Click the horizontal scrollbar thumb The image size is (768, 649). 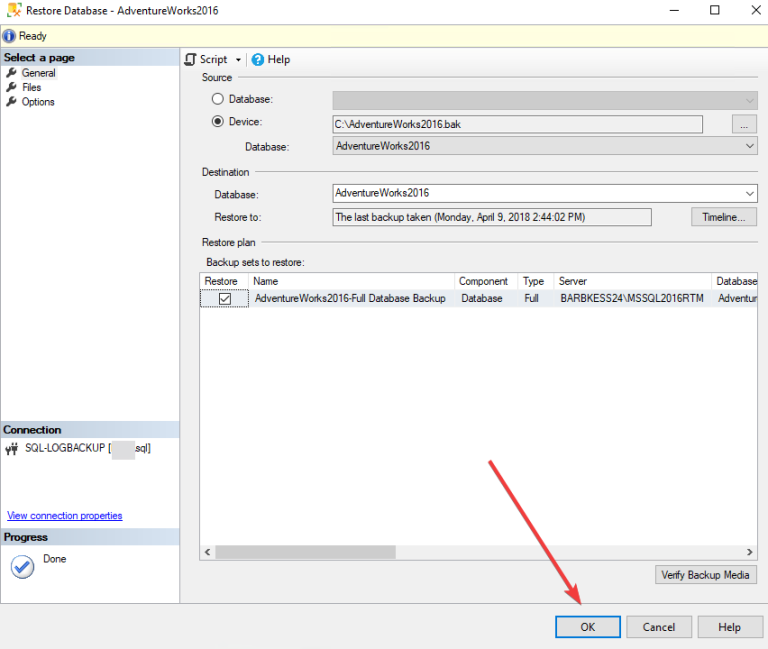pos(306,552)
